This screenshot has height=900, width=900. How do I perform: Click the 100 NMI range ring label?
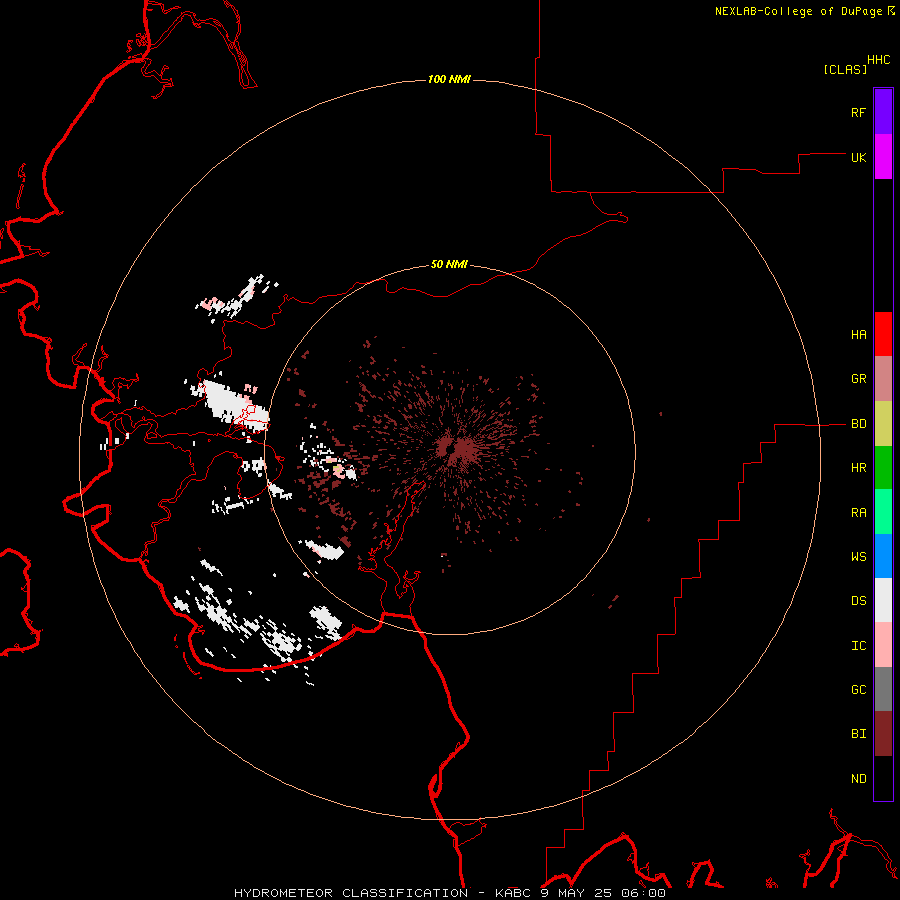449,79
